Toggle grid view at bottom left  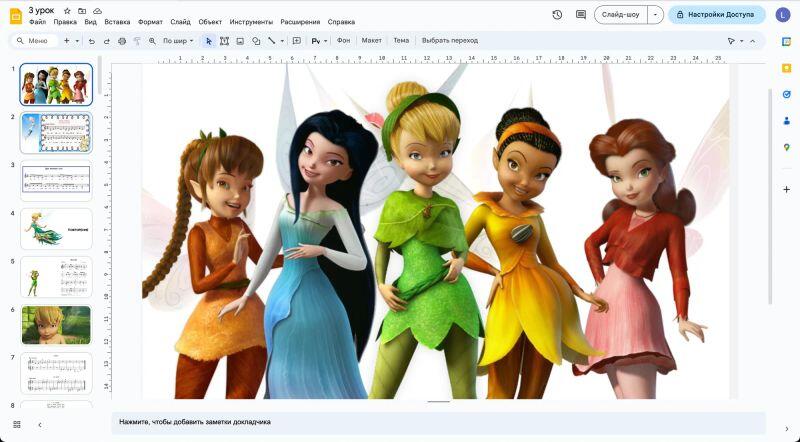click(x=17, y=424)
